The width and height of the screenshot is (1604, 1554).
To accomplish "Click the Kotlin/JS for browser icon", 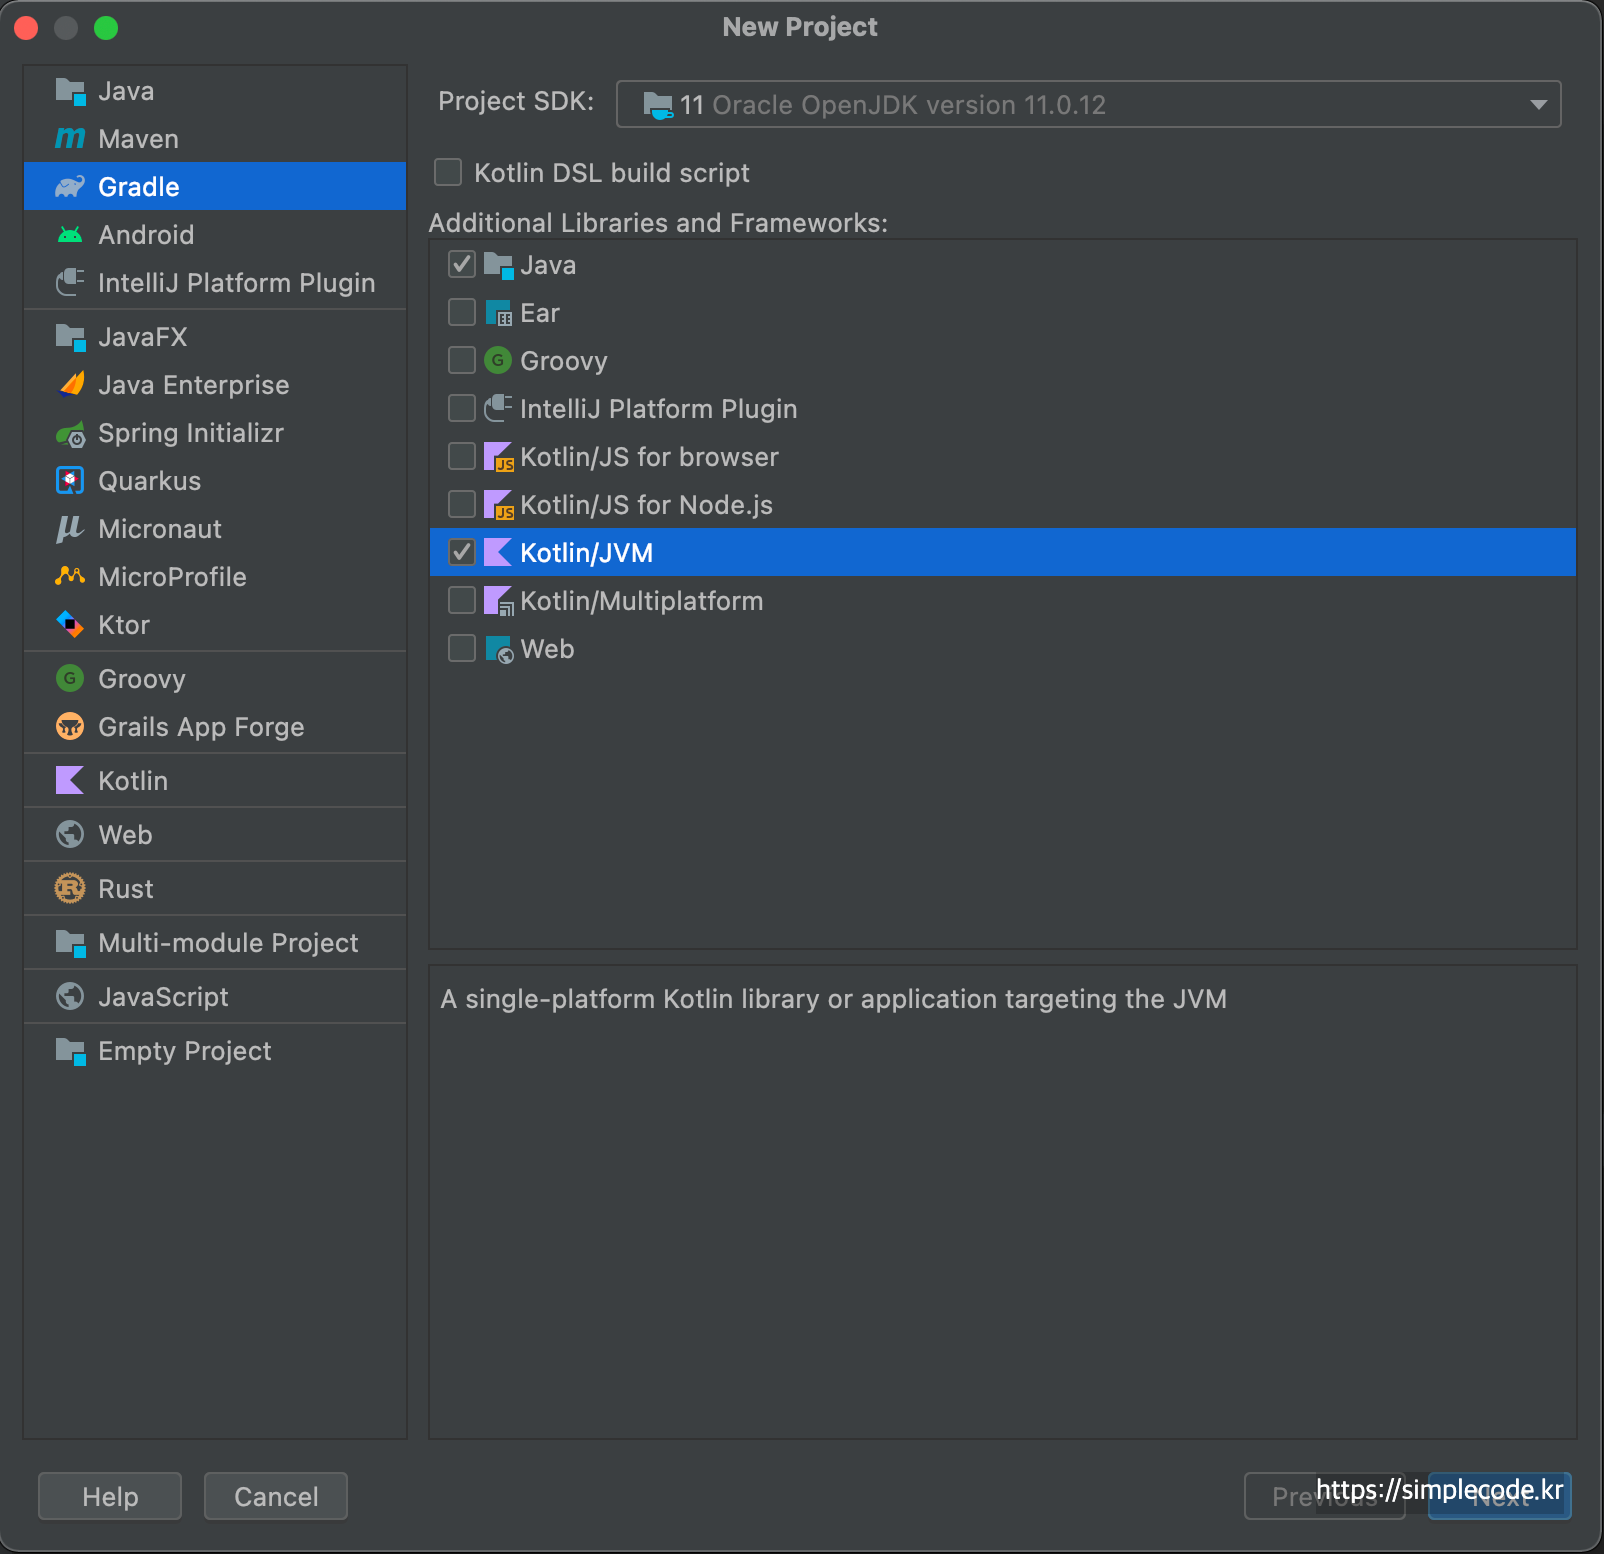I will coord(498,457).
